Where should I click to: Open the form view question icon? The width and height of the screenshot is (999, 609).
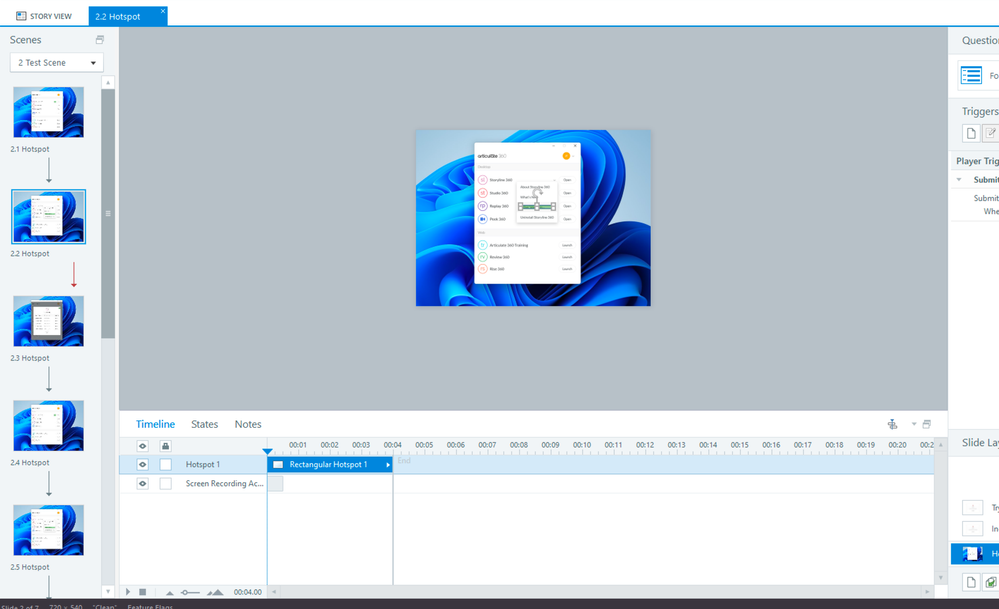point(970,76)
